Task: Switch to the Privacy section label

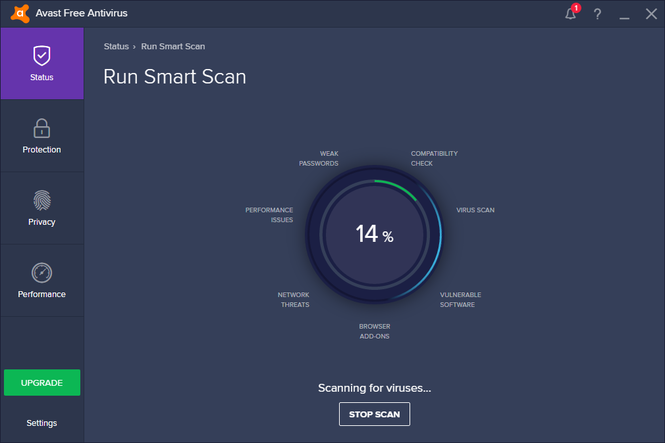Action: pos(42,222)
